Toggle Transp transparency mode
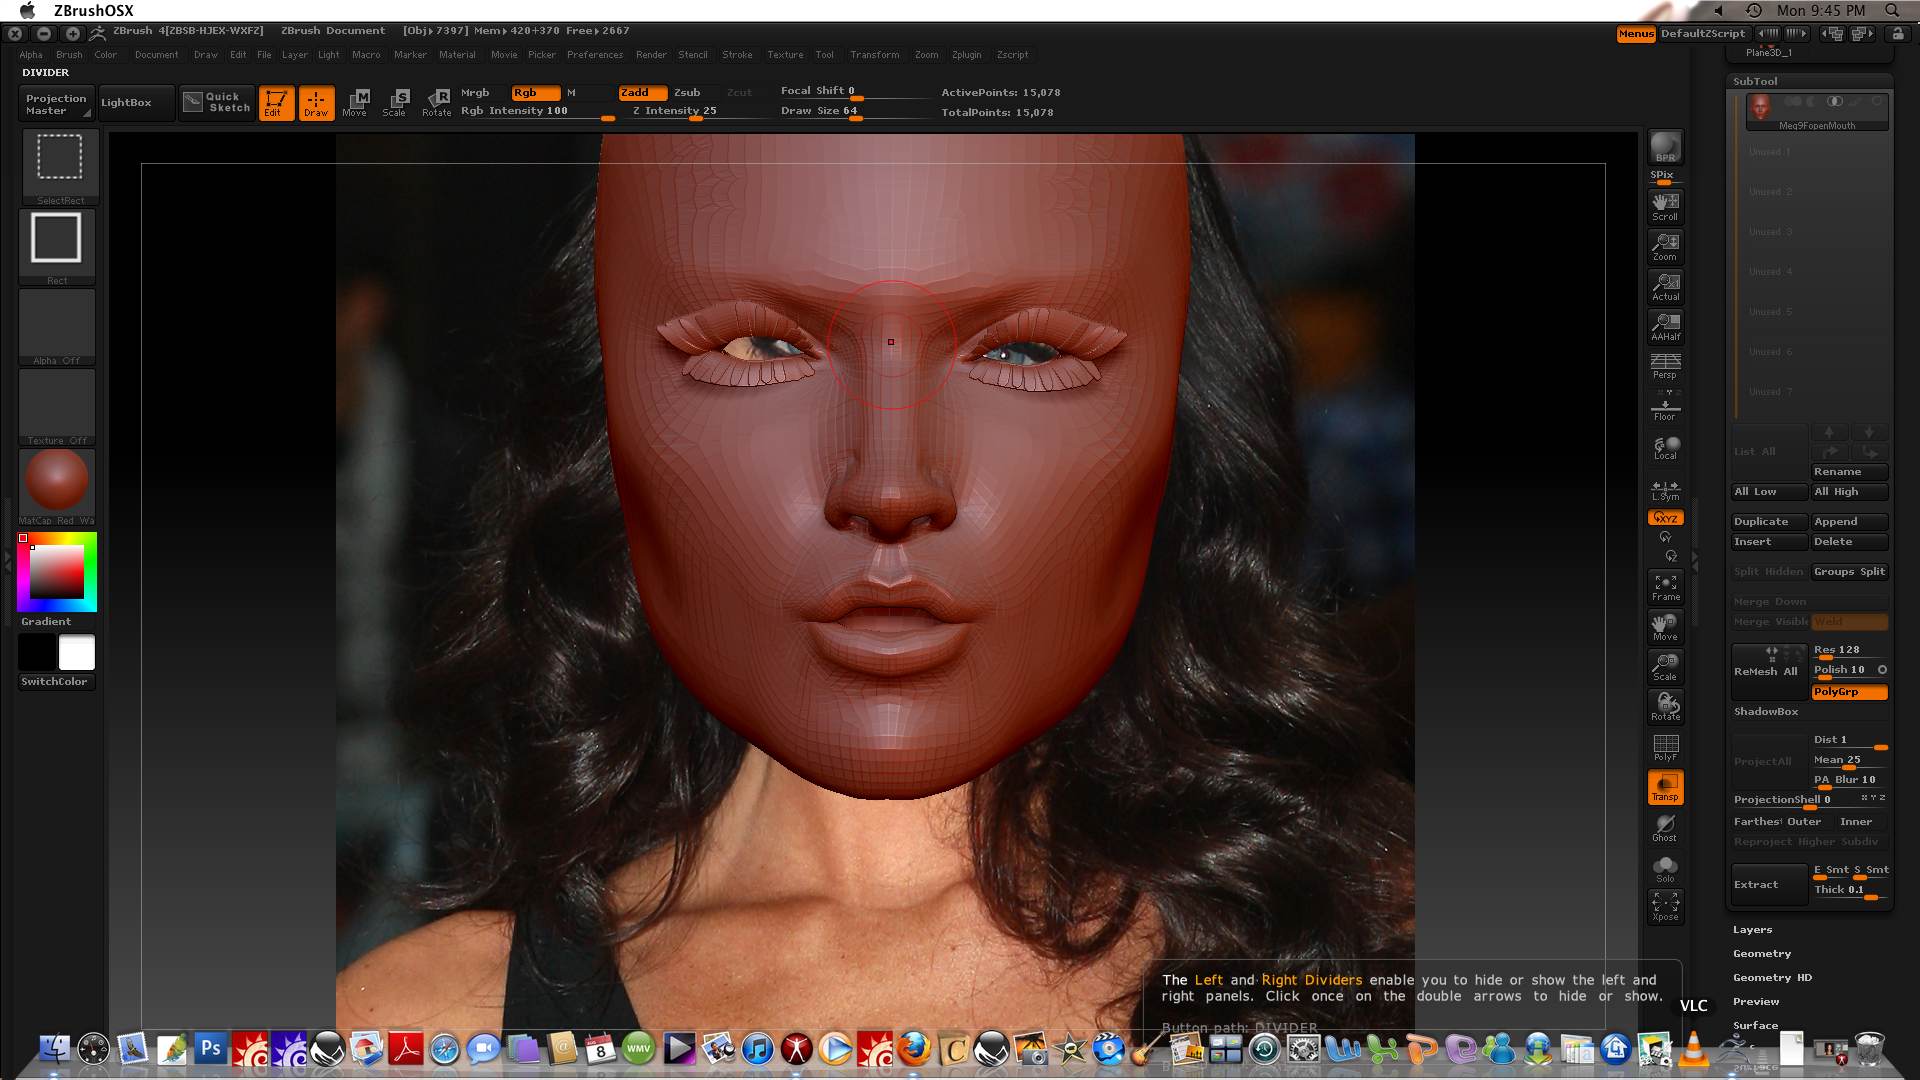The height and width of the screenshot is (1080, 1920). pos(1665,787)
